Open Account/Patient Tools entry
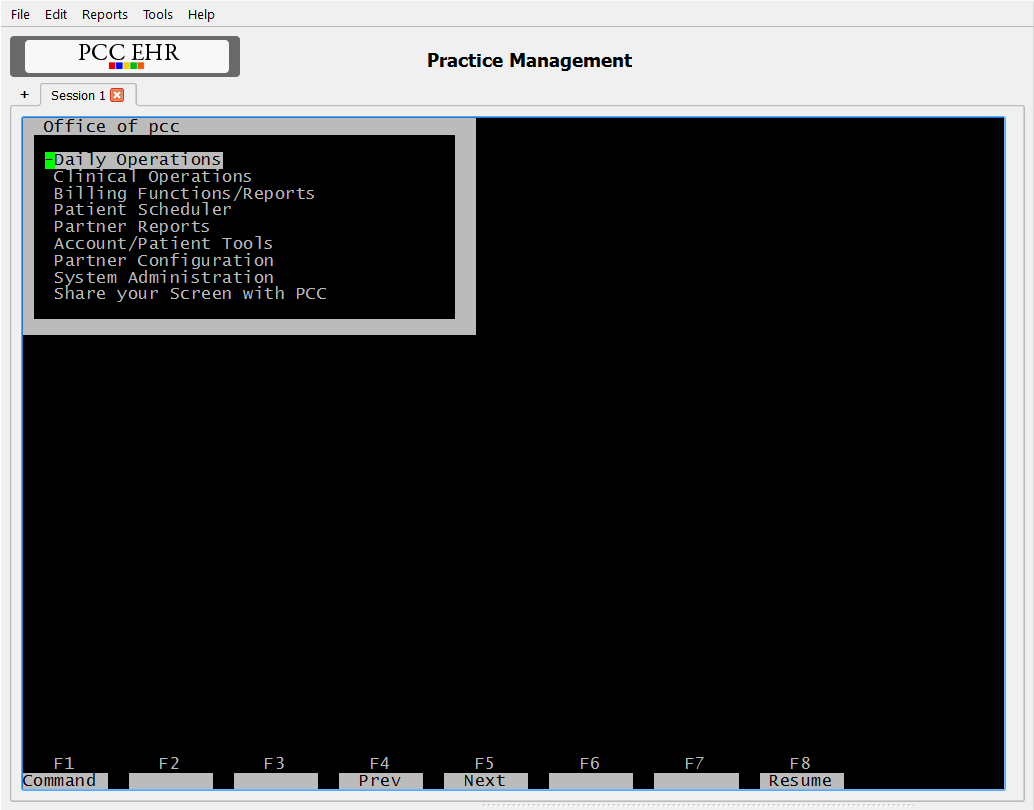1034x810 pixels. pos(163,243)
